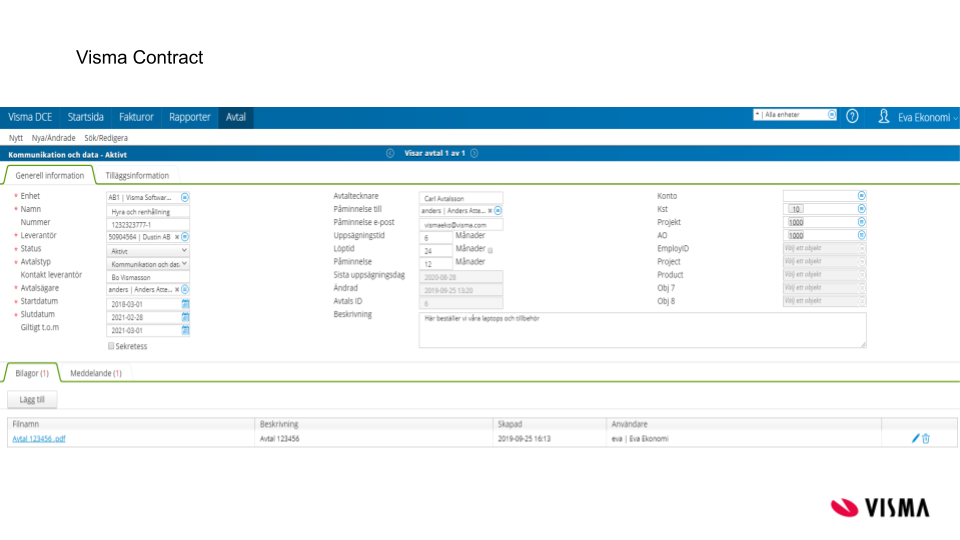Switch to the Meddelande (1) tab
The image size is (960, 540).
pyautogui.click(x=96, y=373)
